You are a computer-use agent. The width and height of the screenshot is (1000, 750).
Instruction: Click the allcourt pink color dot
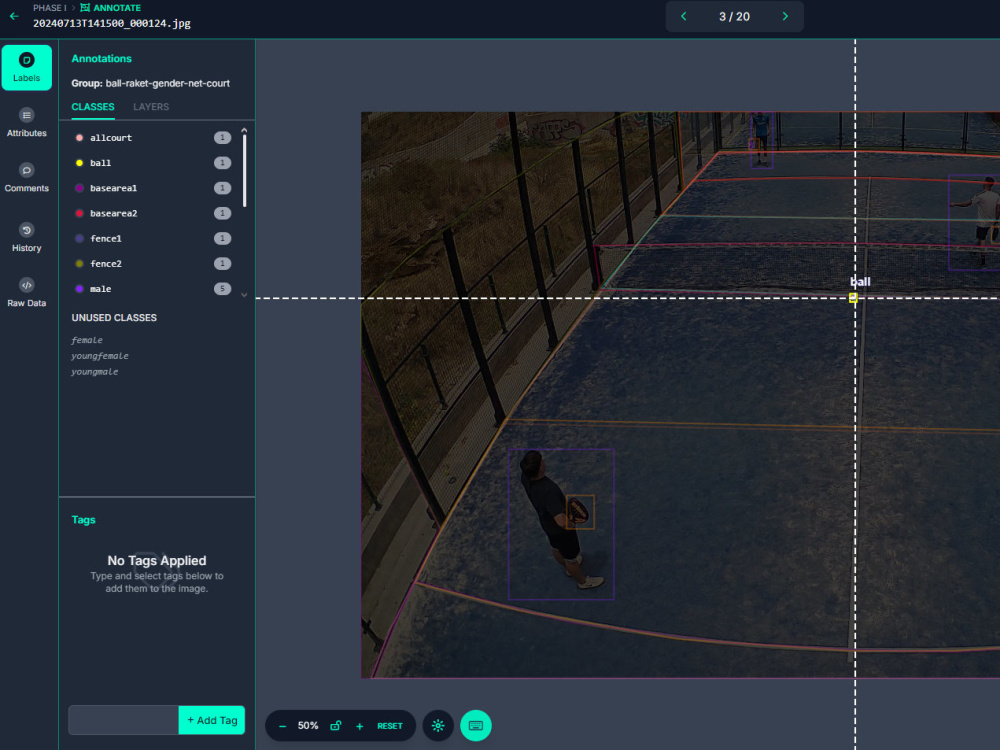coord(80,138)
